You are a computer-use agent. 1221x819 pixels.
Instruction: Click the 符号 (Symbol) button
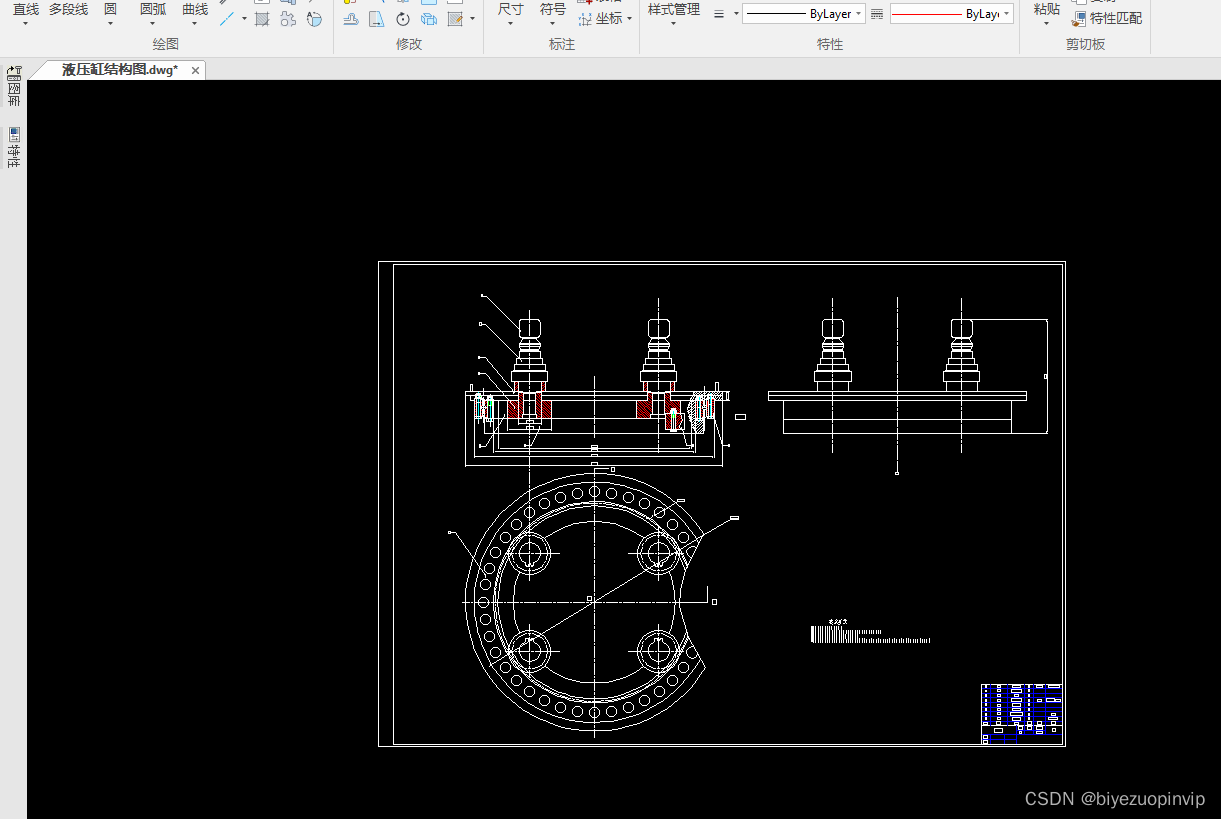[x=552, y=9]
